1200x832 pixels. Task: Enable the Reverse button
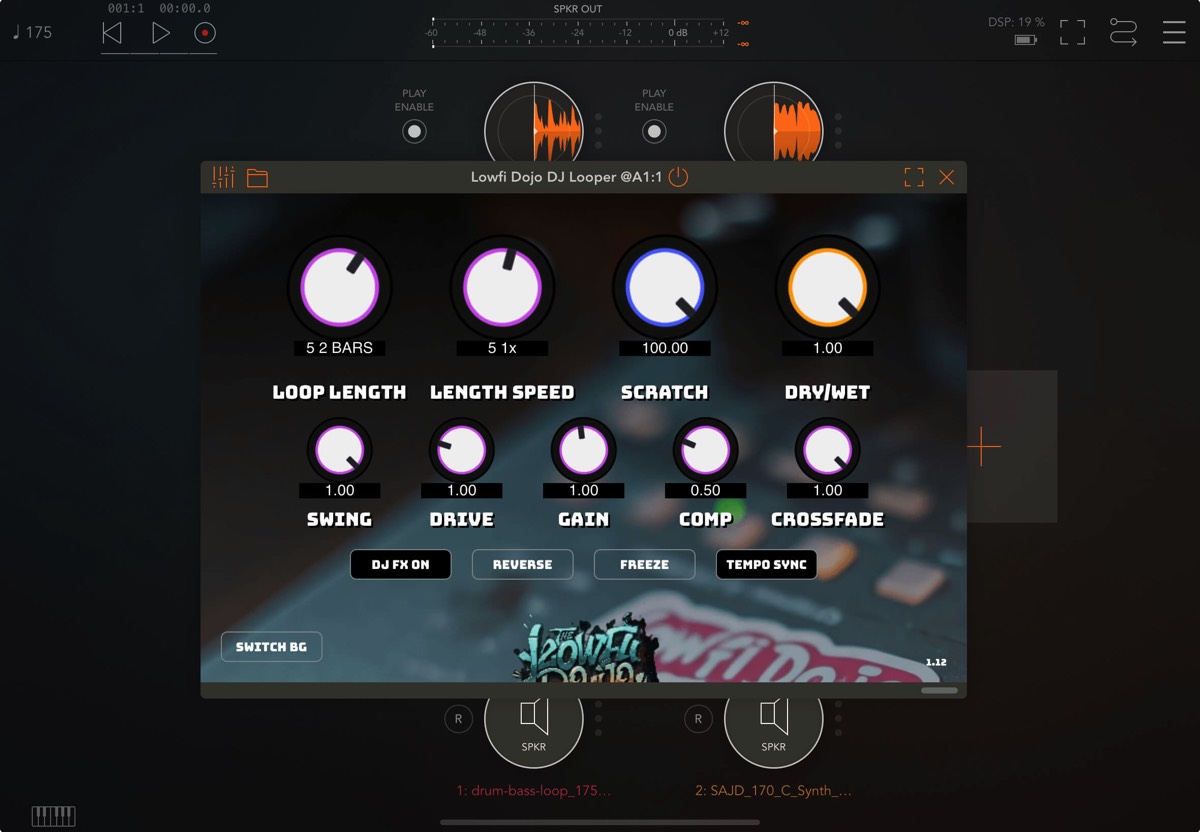pyautogui.click(x=522, y=565)
